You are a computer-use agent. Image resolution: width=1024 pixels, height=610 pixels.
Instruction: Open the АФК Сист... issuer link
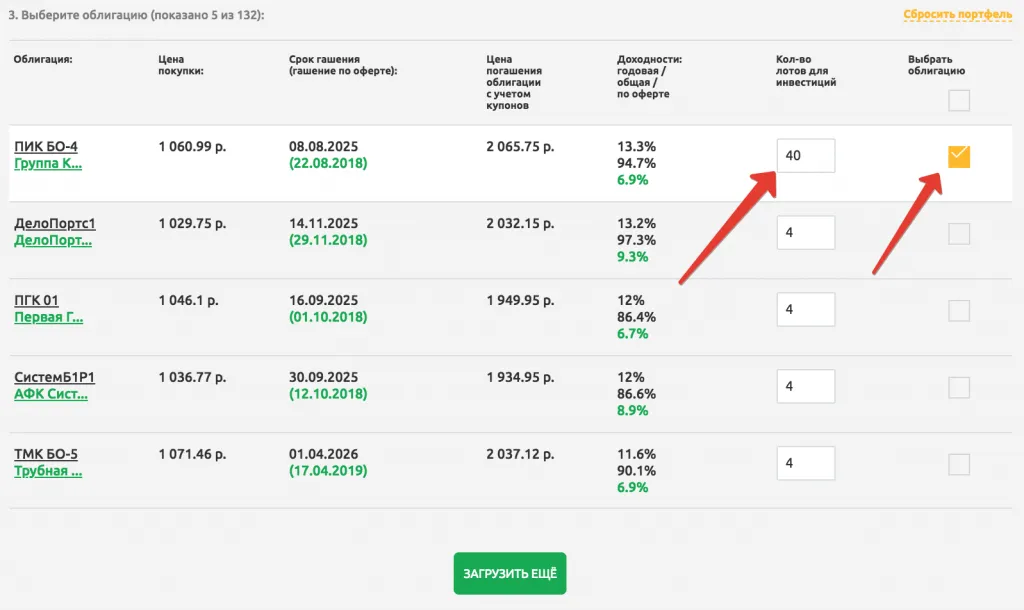coord(51,395)
